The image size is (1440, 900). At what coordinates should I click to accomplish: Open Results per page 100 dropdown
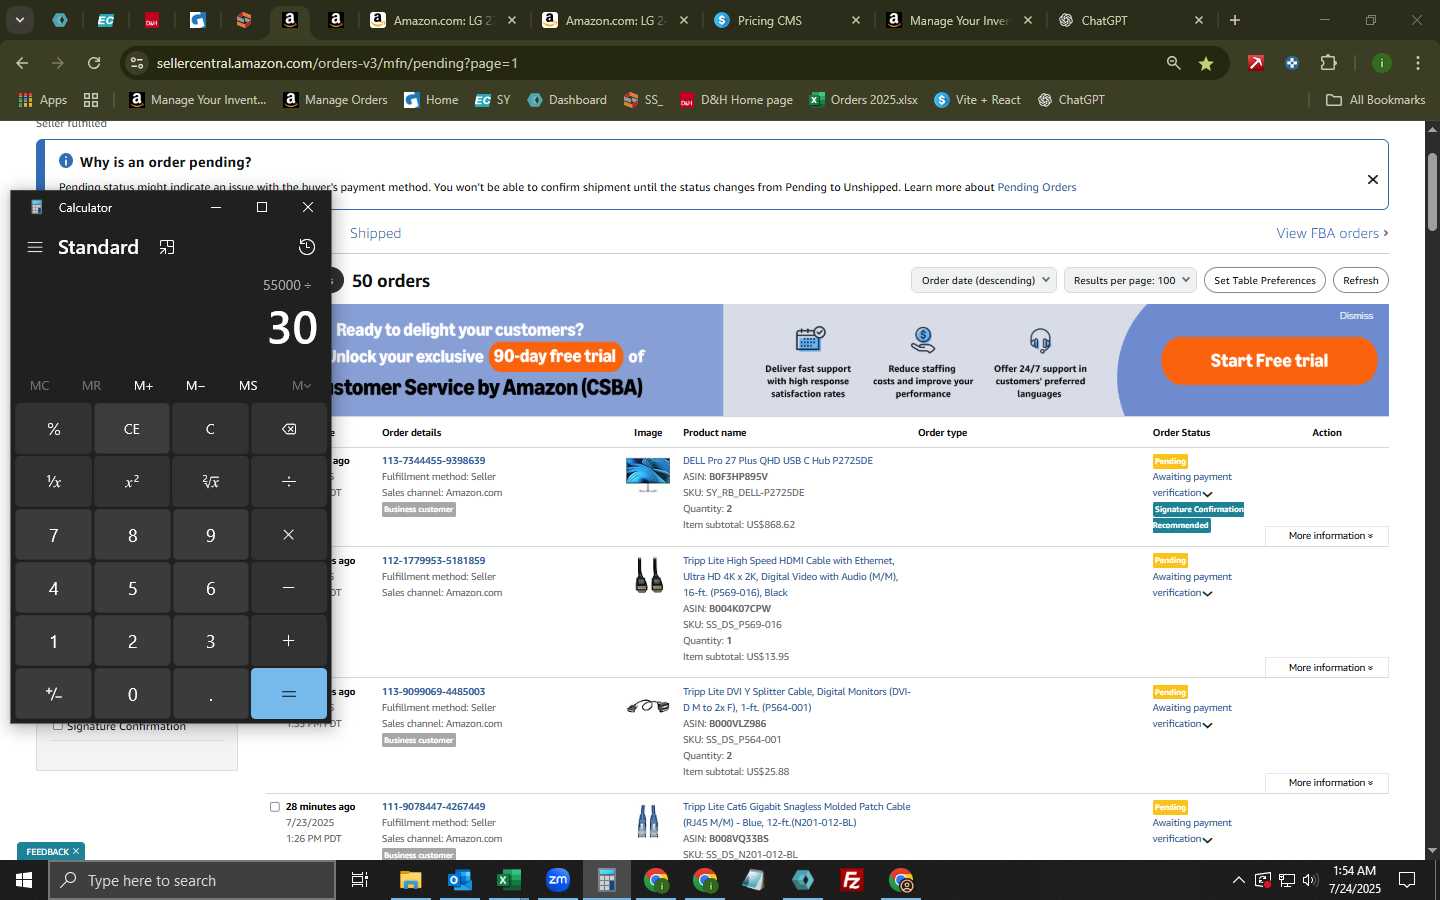pyautogui.click(x=1131, y=280)
